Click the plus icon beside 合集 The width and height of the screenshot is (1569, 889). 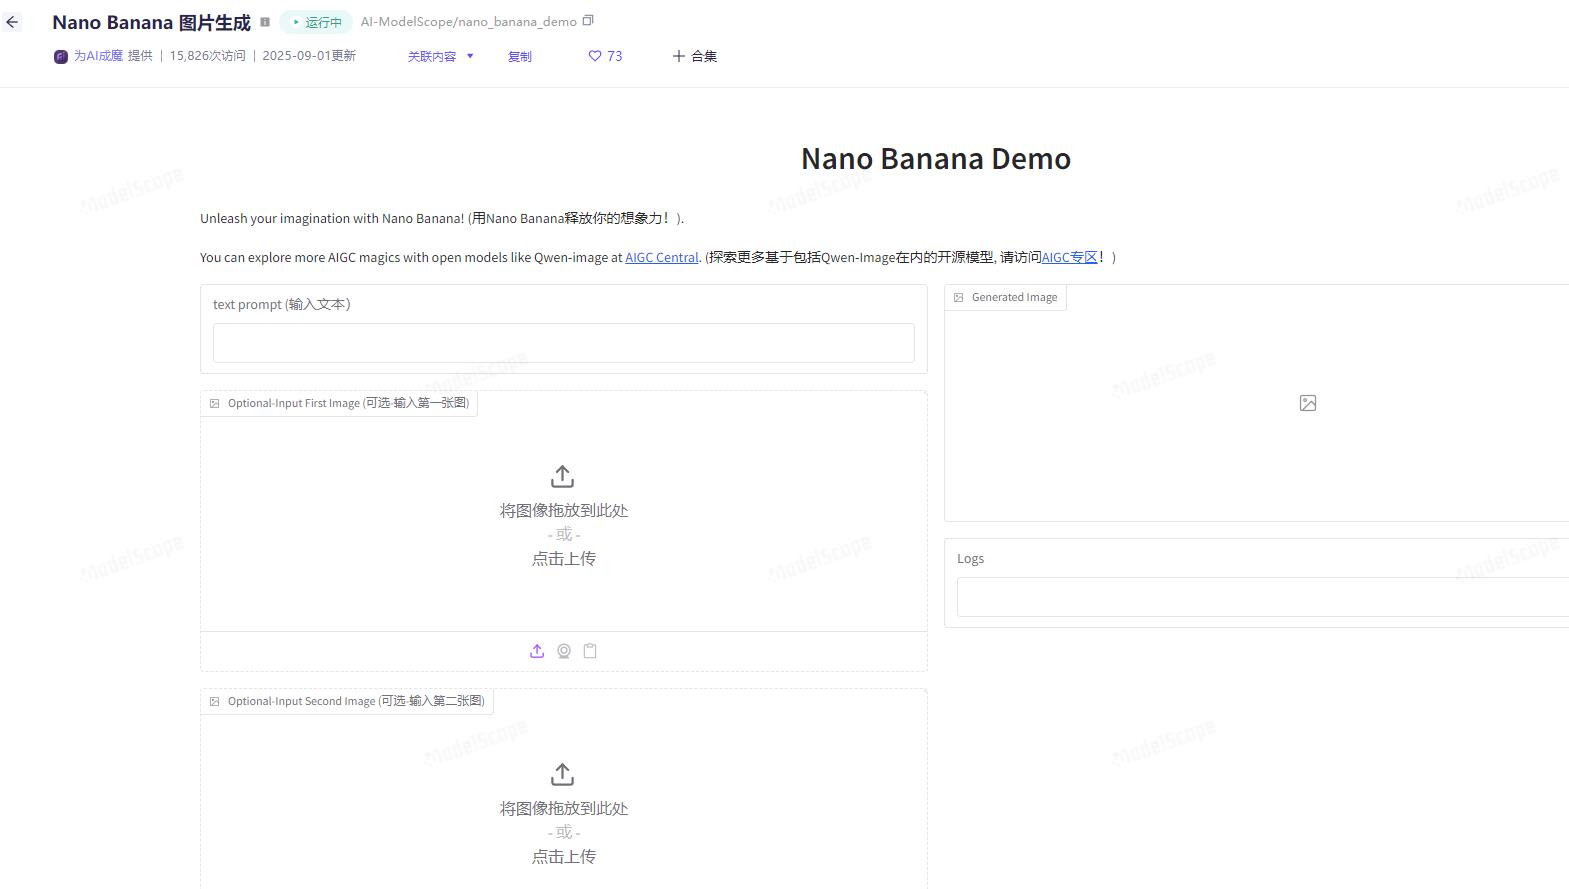point(679,56)
